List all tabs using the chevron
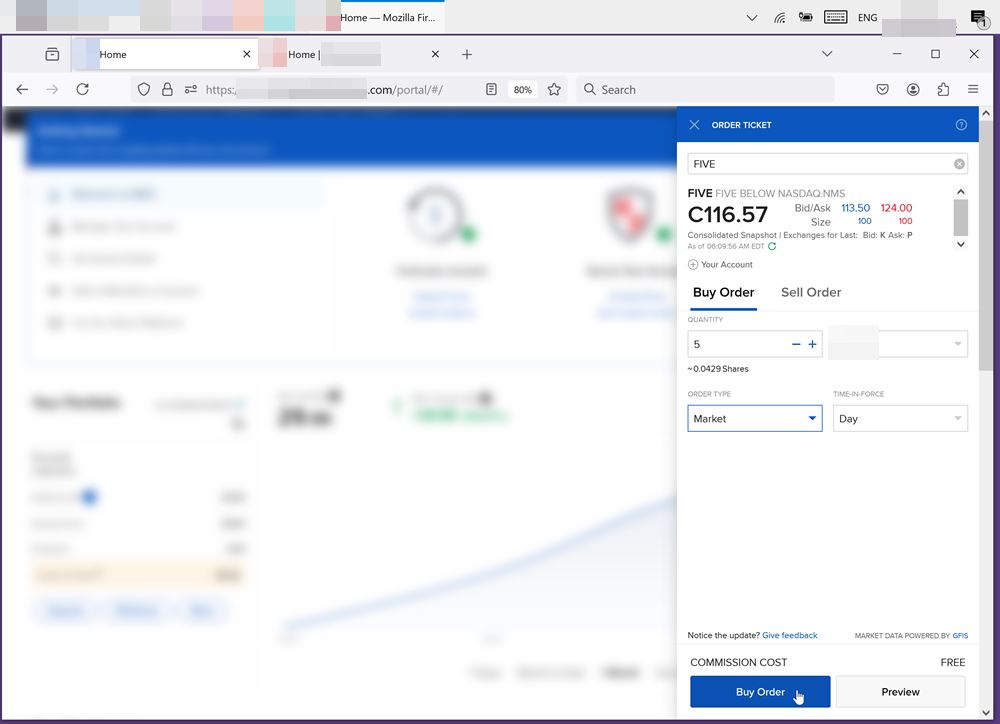Viewport: 1000px width, 724px height. pyautogui.click(x=827, y=54)
